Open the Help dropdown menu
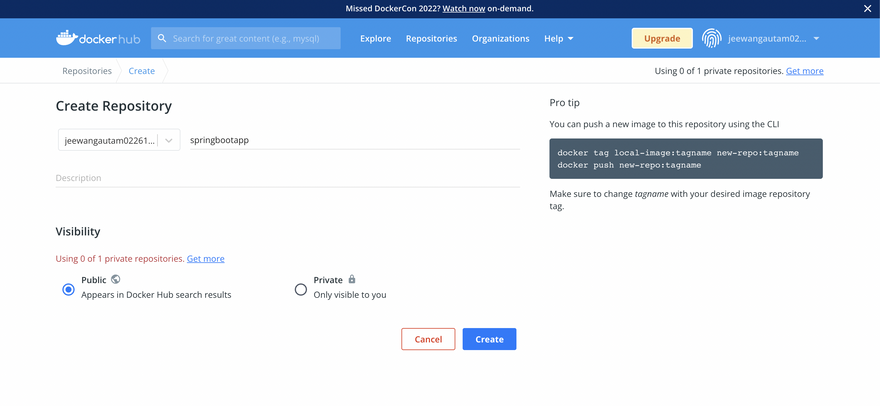Image resolution: width=880 pixels, height=406 pixels. coord(558,38)
